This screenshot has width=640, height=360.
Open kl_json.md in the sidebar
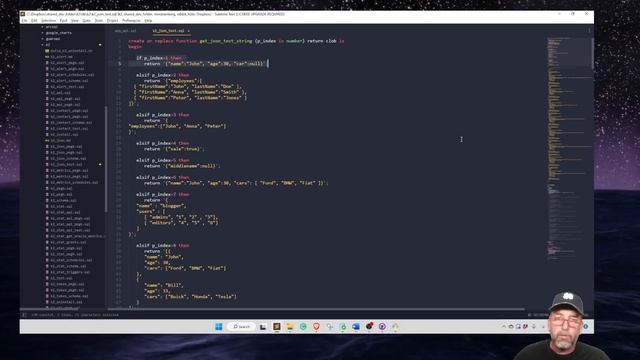[x=60, y=140]
